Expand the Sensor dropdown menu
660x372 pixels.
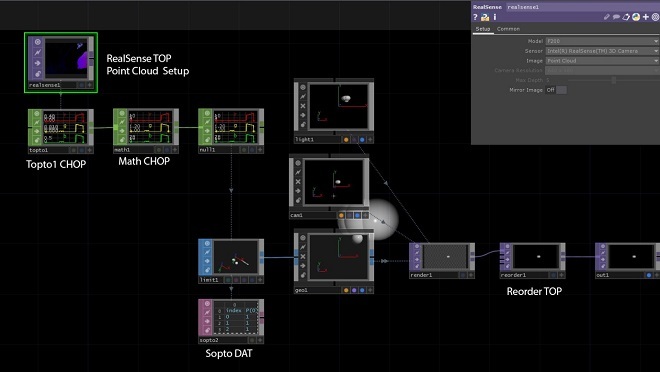point(602,51)
